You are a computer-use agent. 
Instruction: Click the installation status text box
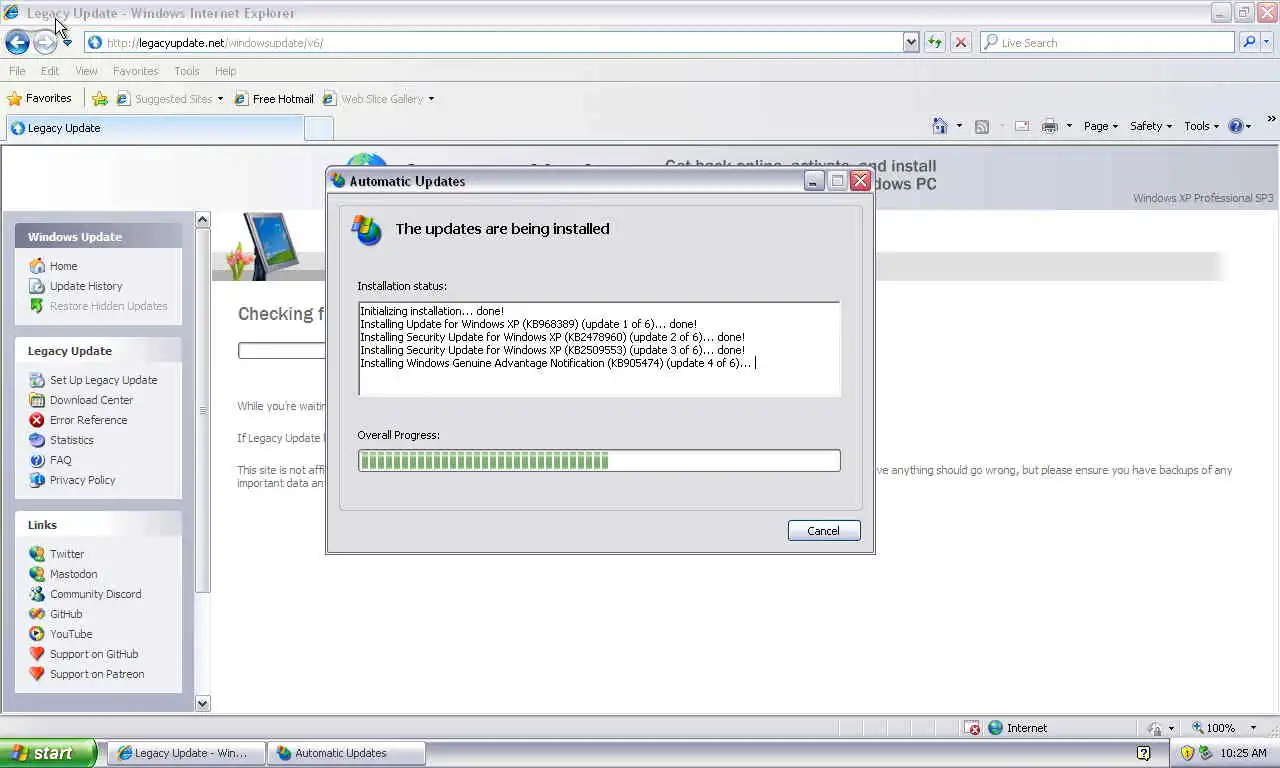[x=599, y=349]
